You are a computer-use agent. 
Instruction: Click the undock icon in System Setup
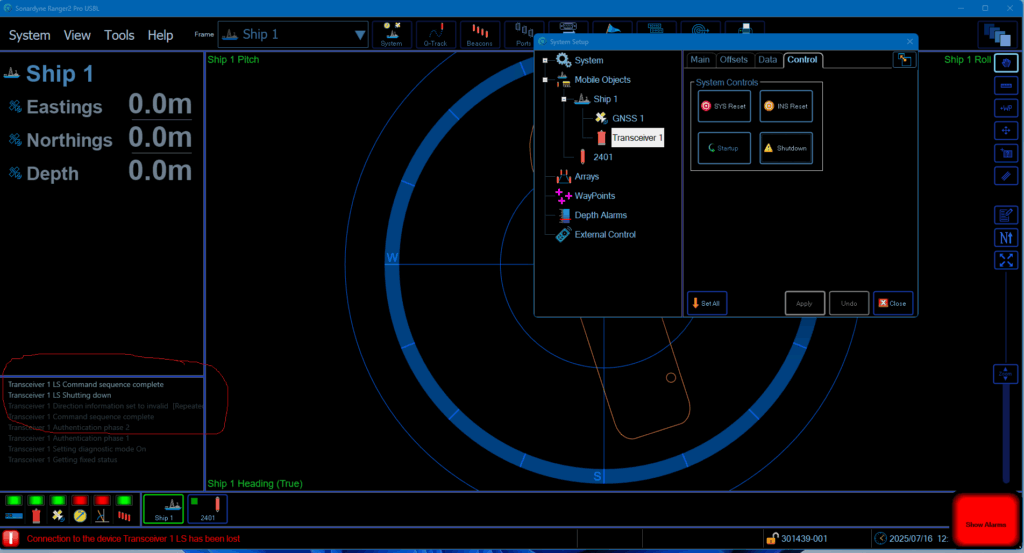click(904, 59)
